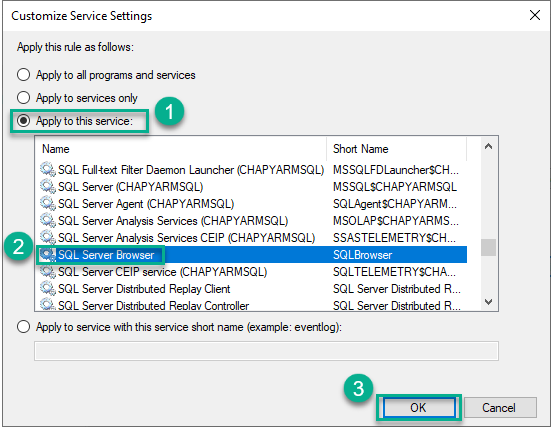Cancel the Customize Service Settings dialog
Image resolution: width=551 pixels, height=428 pixels.
tap(500, 408)
